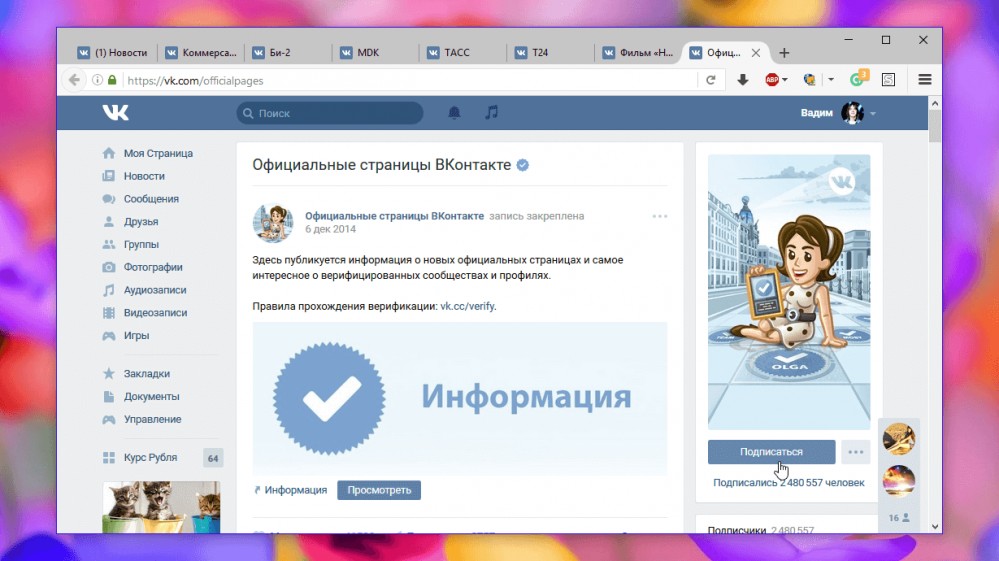Image resolution: width=999 pixels, height=561 pixels.
Task: Open Adblock Plus dropdown arrow
Action: pyautogui.click(x=785, y=80)
